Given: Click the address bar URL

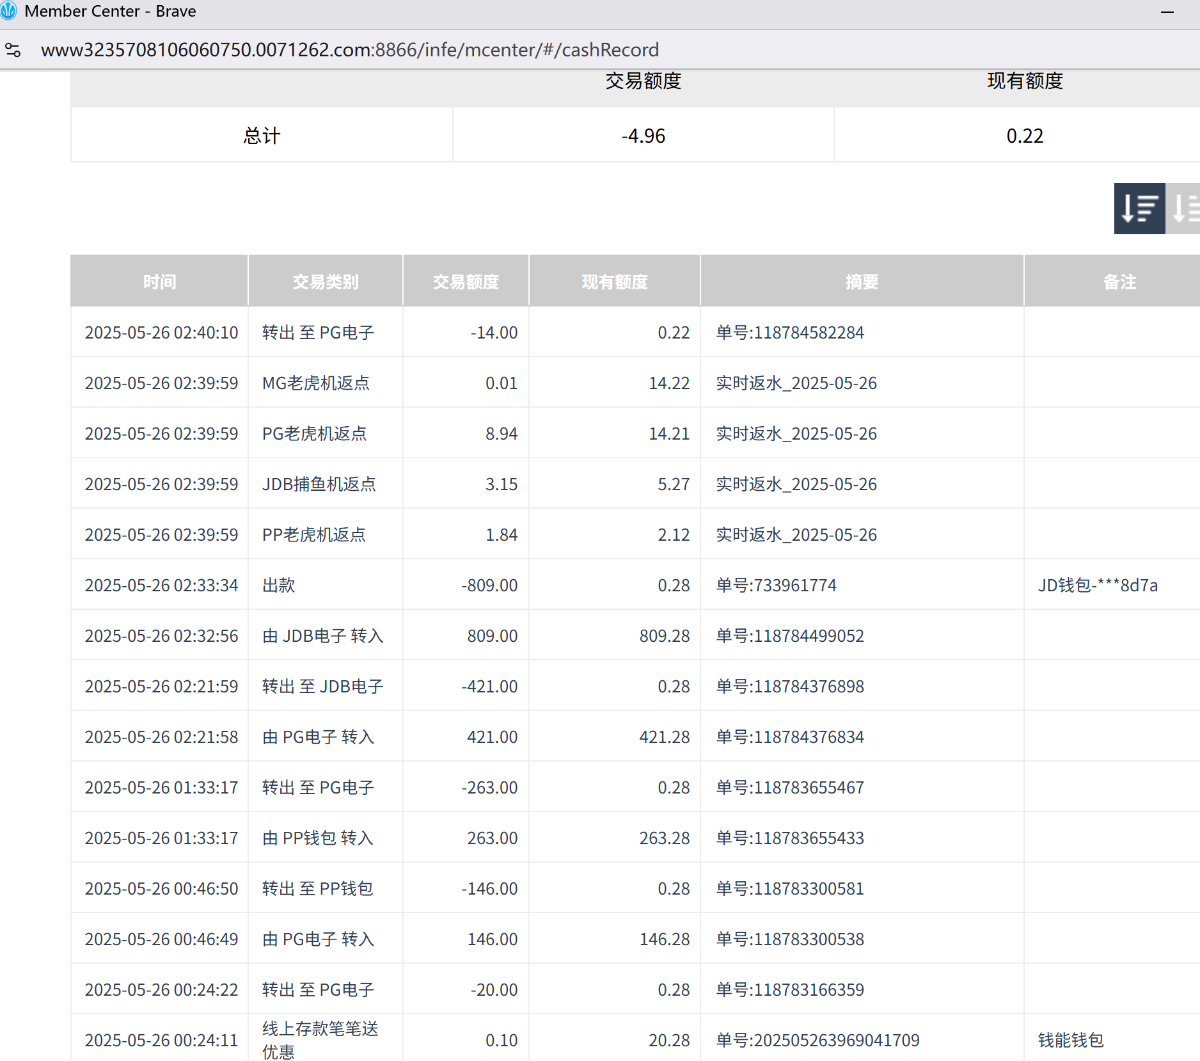Looking at the screenshot, I should click(349, 50).
